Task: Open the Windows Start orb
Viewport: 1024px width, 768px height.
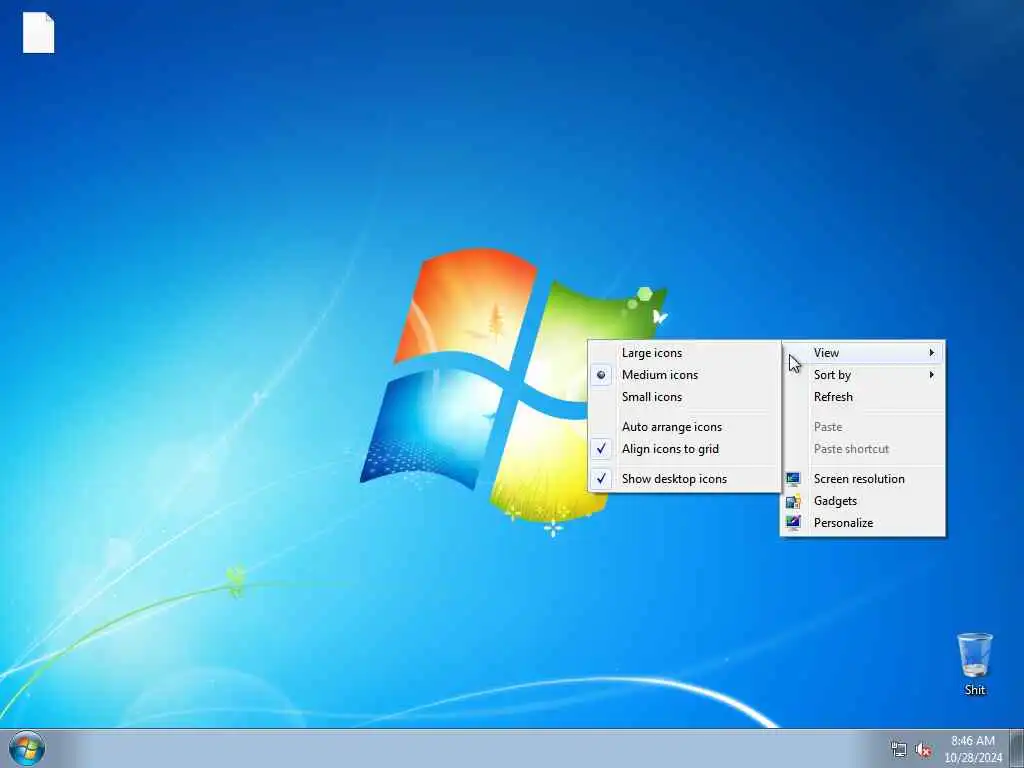Action: (x=27, y=748)
